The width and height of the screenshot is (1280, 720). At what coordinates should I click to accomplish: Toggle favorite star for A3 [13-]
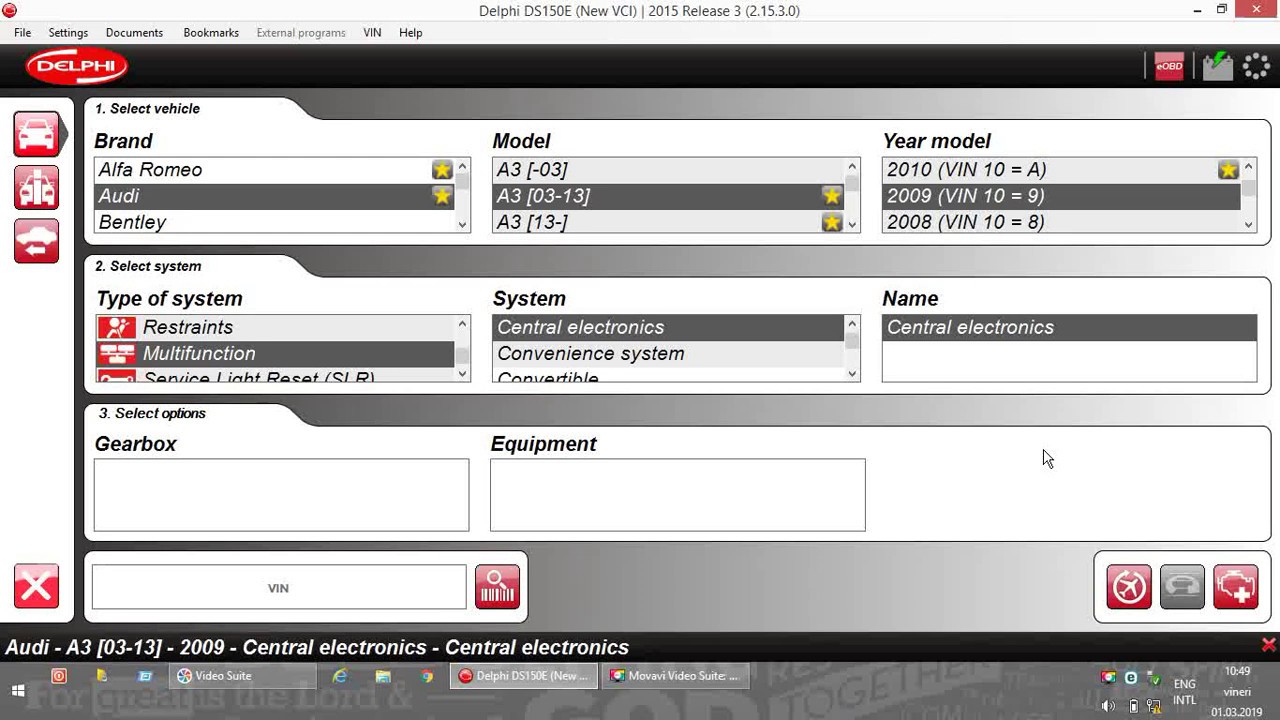[832, 222]
